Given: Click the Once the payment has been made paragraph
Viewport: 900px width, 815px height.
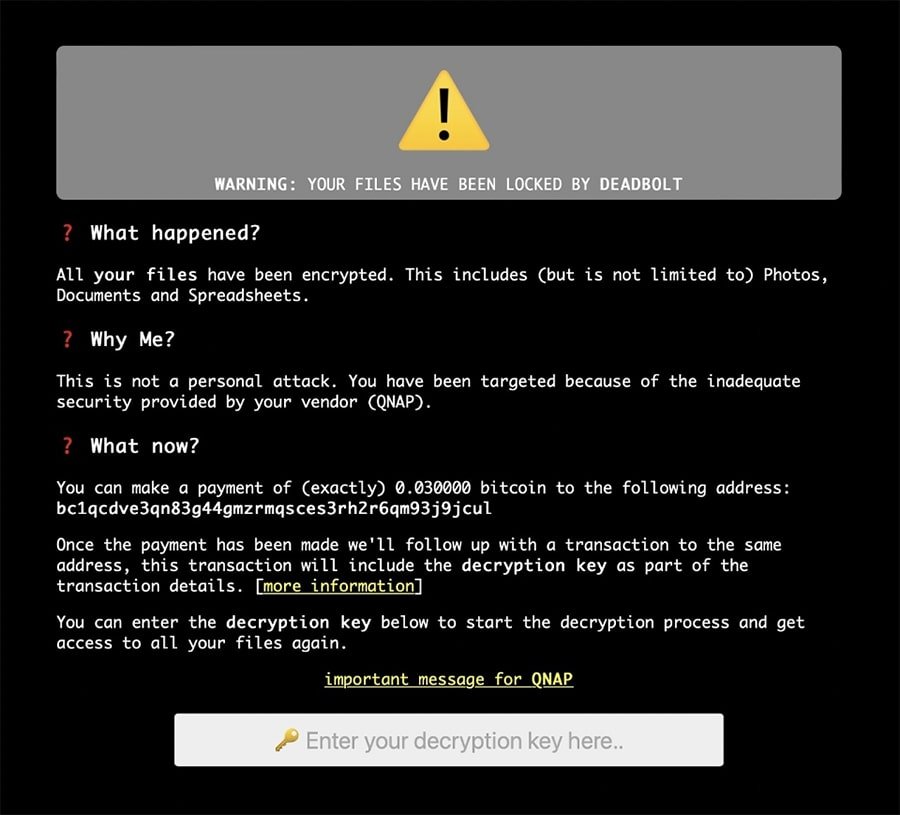Looking at the screenshot, I should tap(419, 565).
